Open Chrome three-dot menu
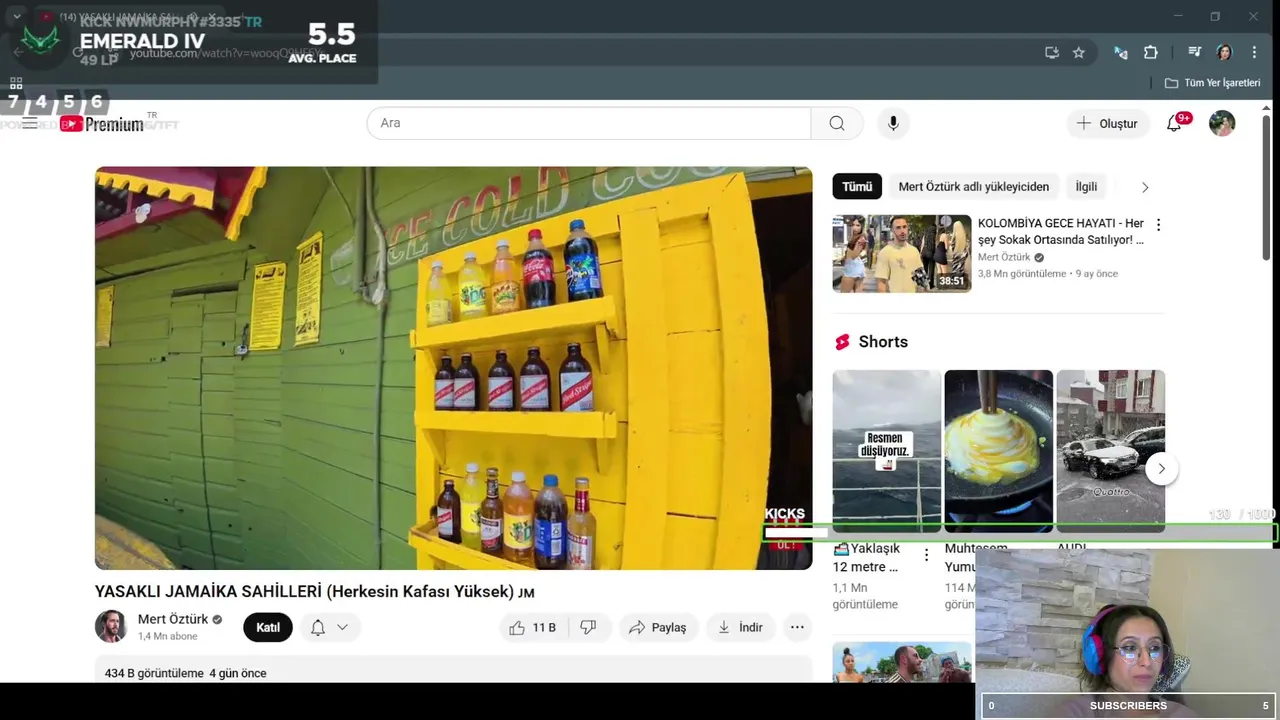This screenshot has width=1280, height=720. pos(1255,52)
